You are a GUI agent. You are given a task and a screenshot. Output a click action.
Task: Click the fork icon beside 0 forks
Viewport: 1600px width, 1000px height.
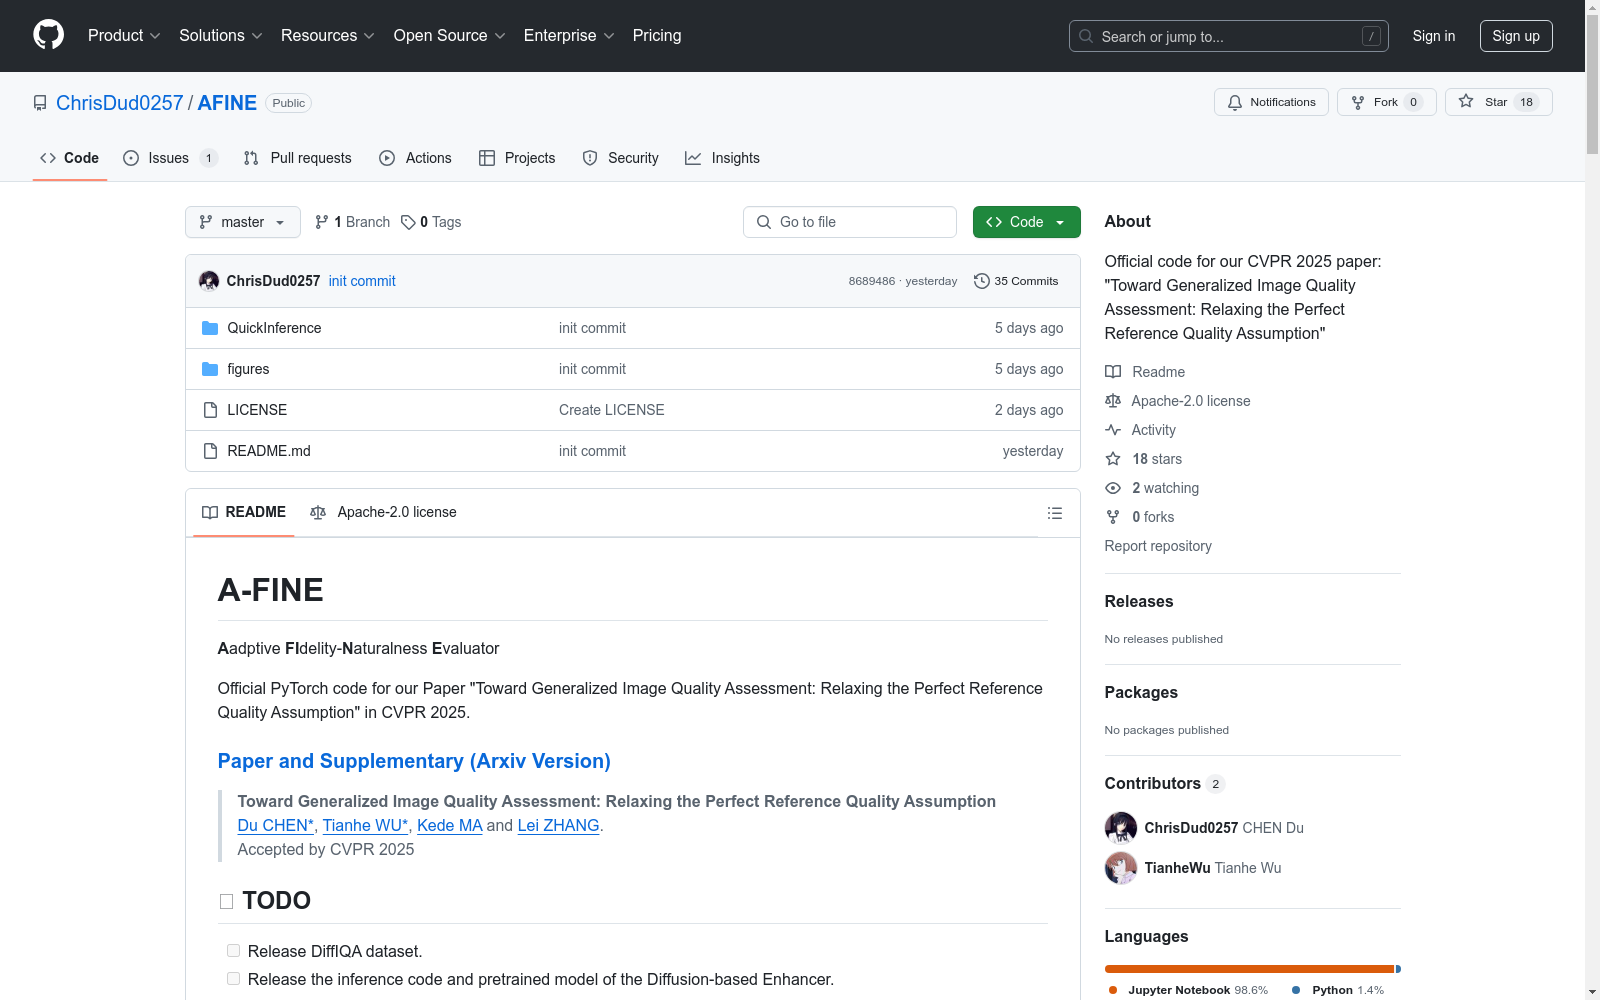pos(1113,517)
